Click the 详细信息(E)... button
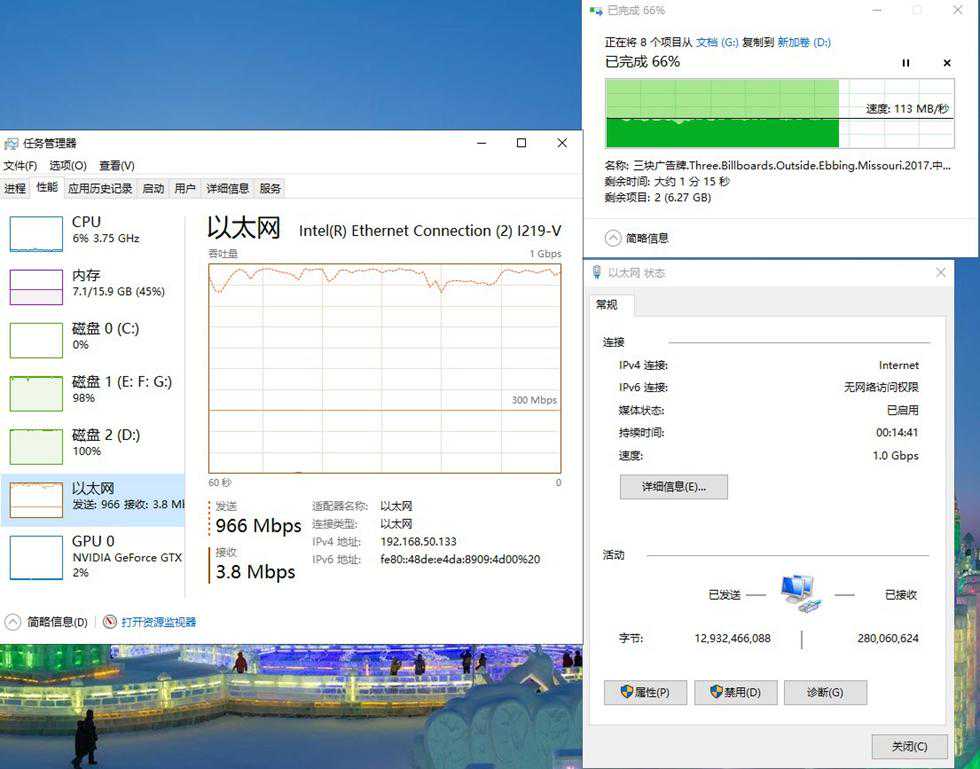The image size is (980, 769). (673, 487)
